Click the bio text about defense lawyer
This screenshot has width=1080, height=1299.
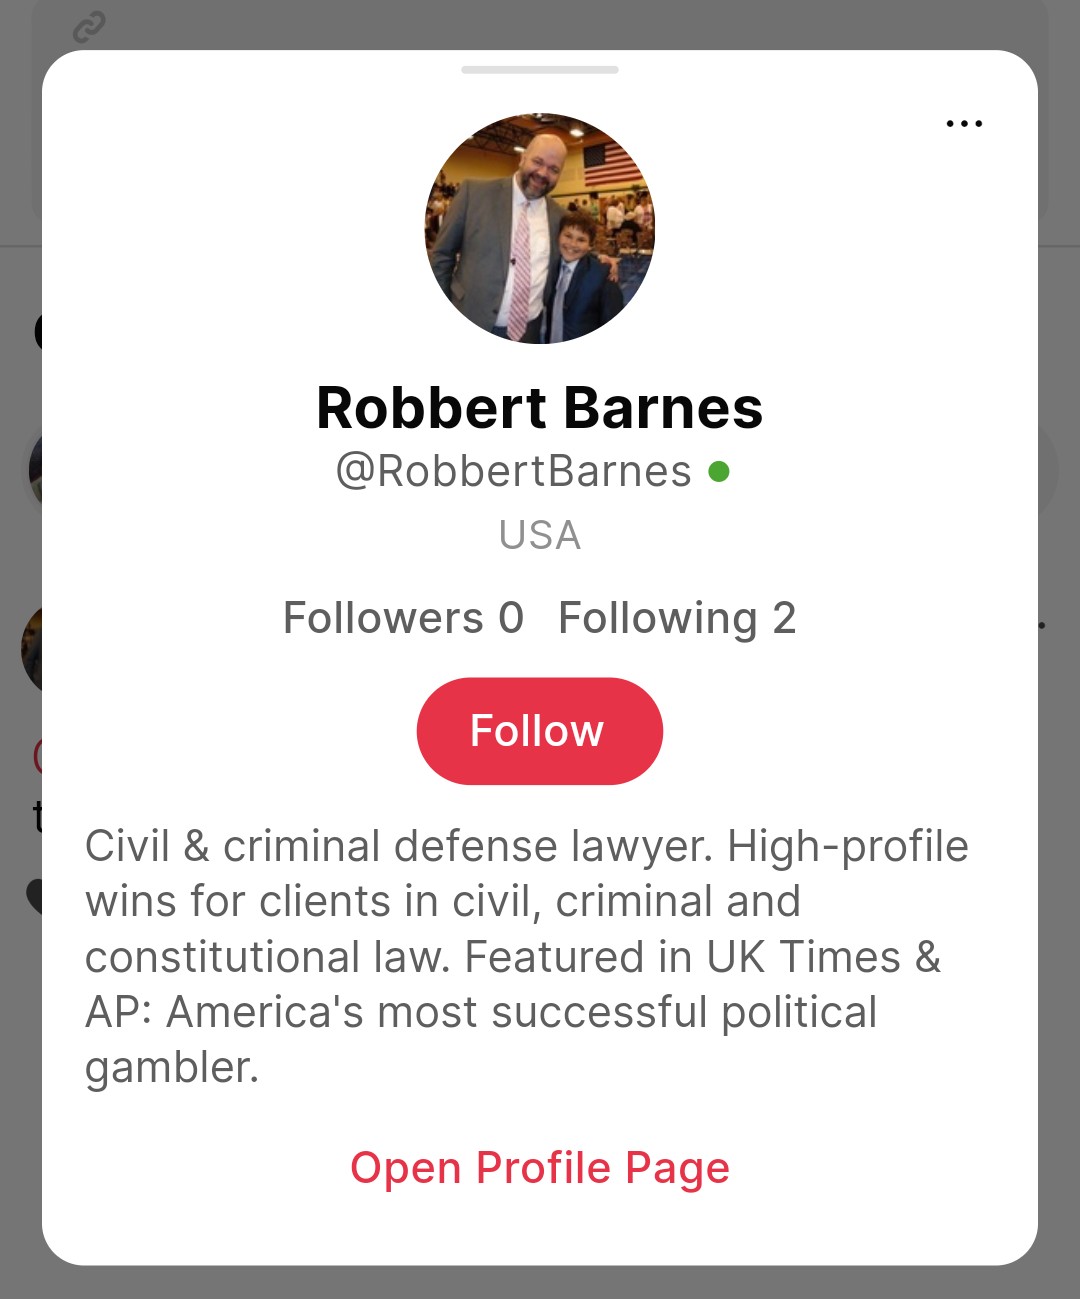(526, 955)
